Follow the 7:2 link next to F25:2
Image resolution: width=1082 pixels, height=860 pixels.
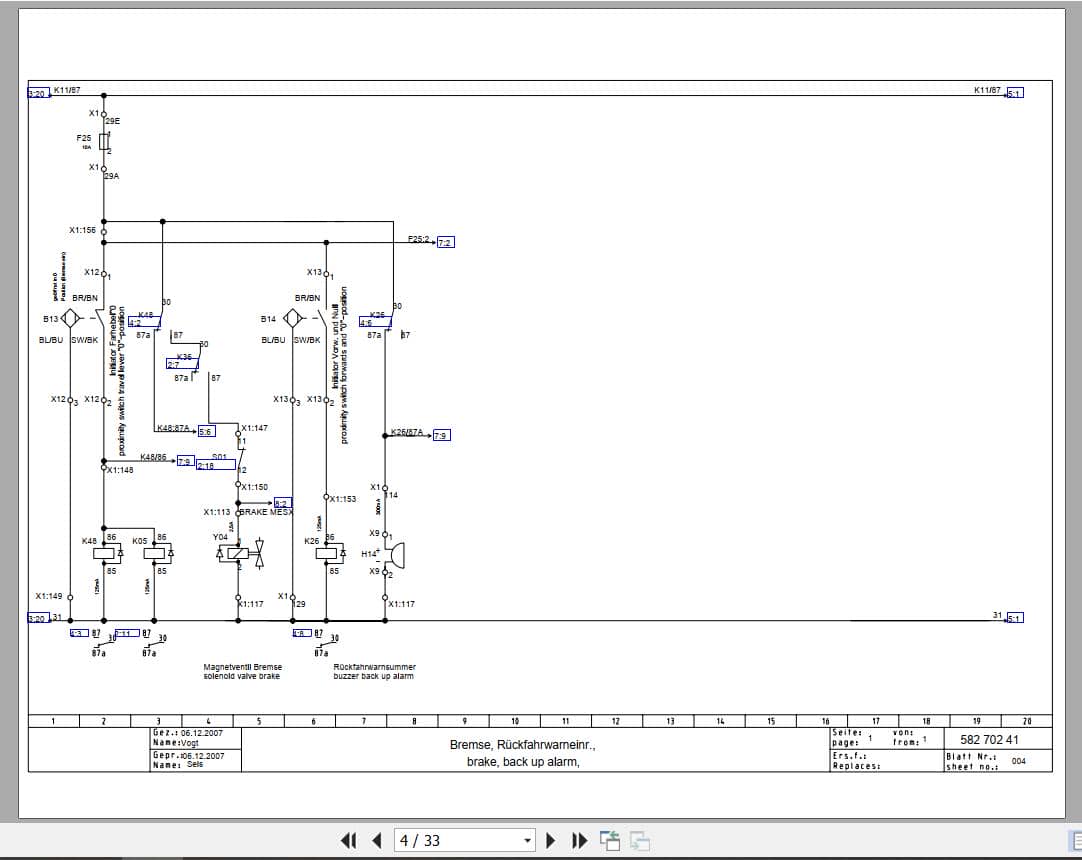(445, 242)
